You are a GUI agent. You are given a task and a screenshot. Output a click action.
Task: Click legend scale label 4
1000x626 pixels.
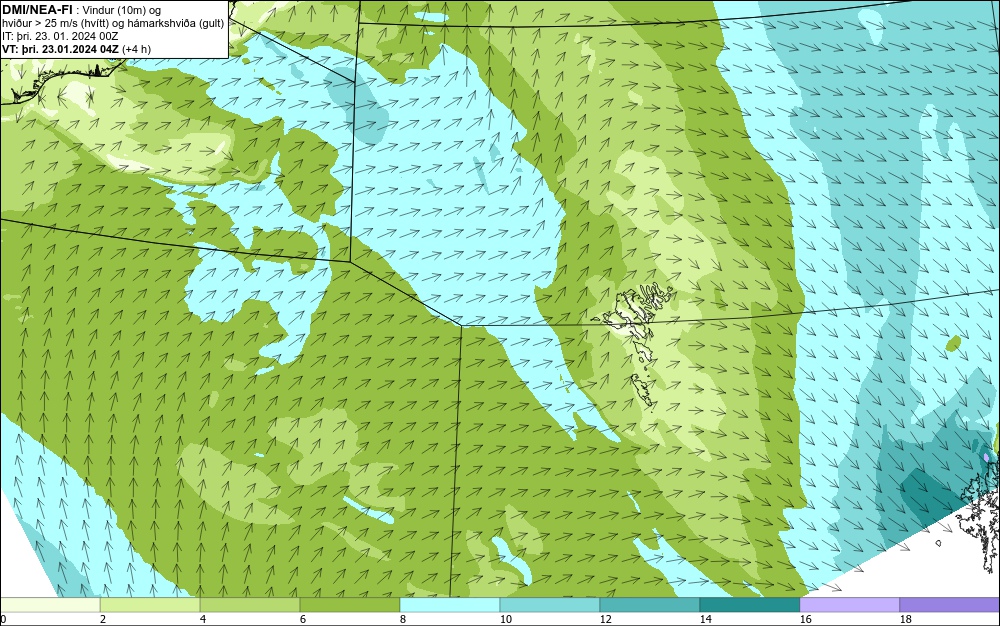pos(203,619)
